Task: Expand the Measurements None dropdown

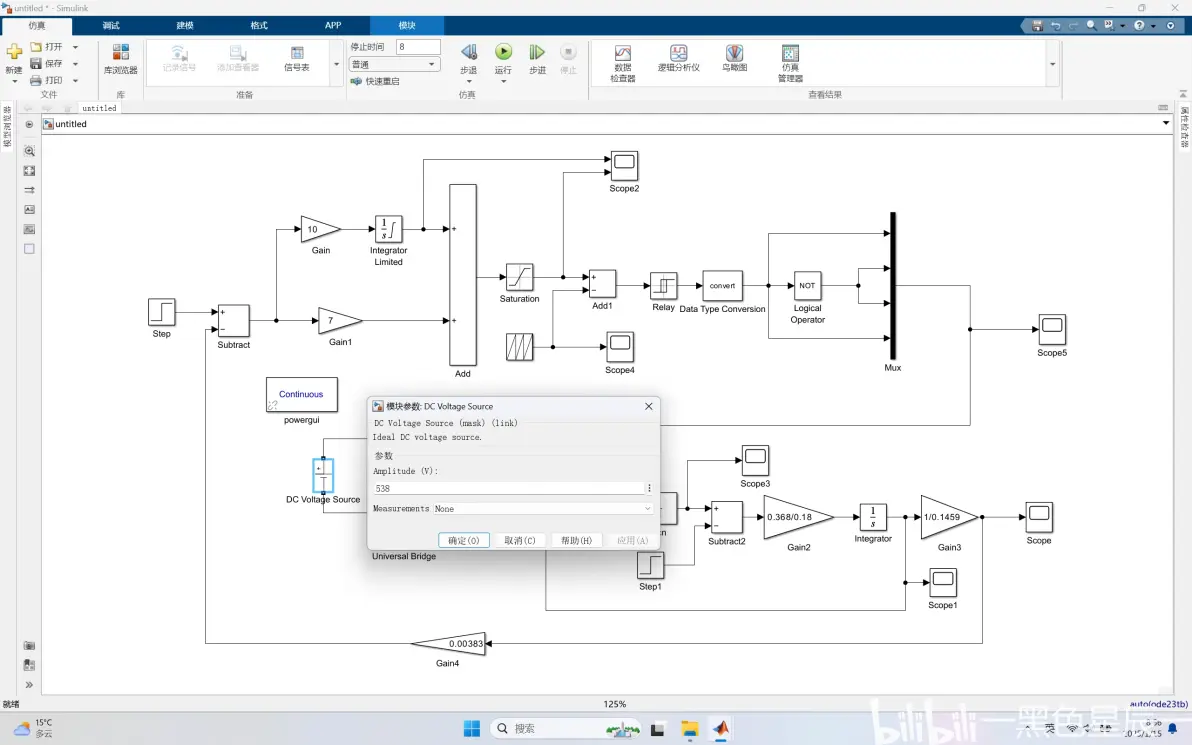Action: (543, 509)
